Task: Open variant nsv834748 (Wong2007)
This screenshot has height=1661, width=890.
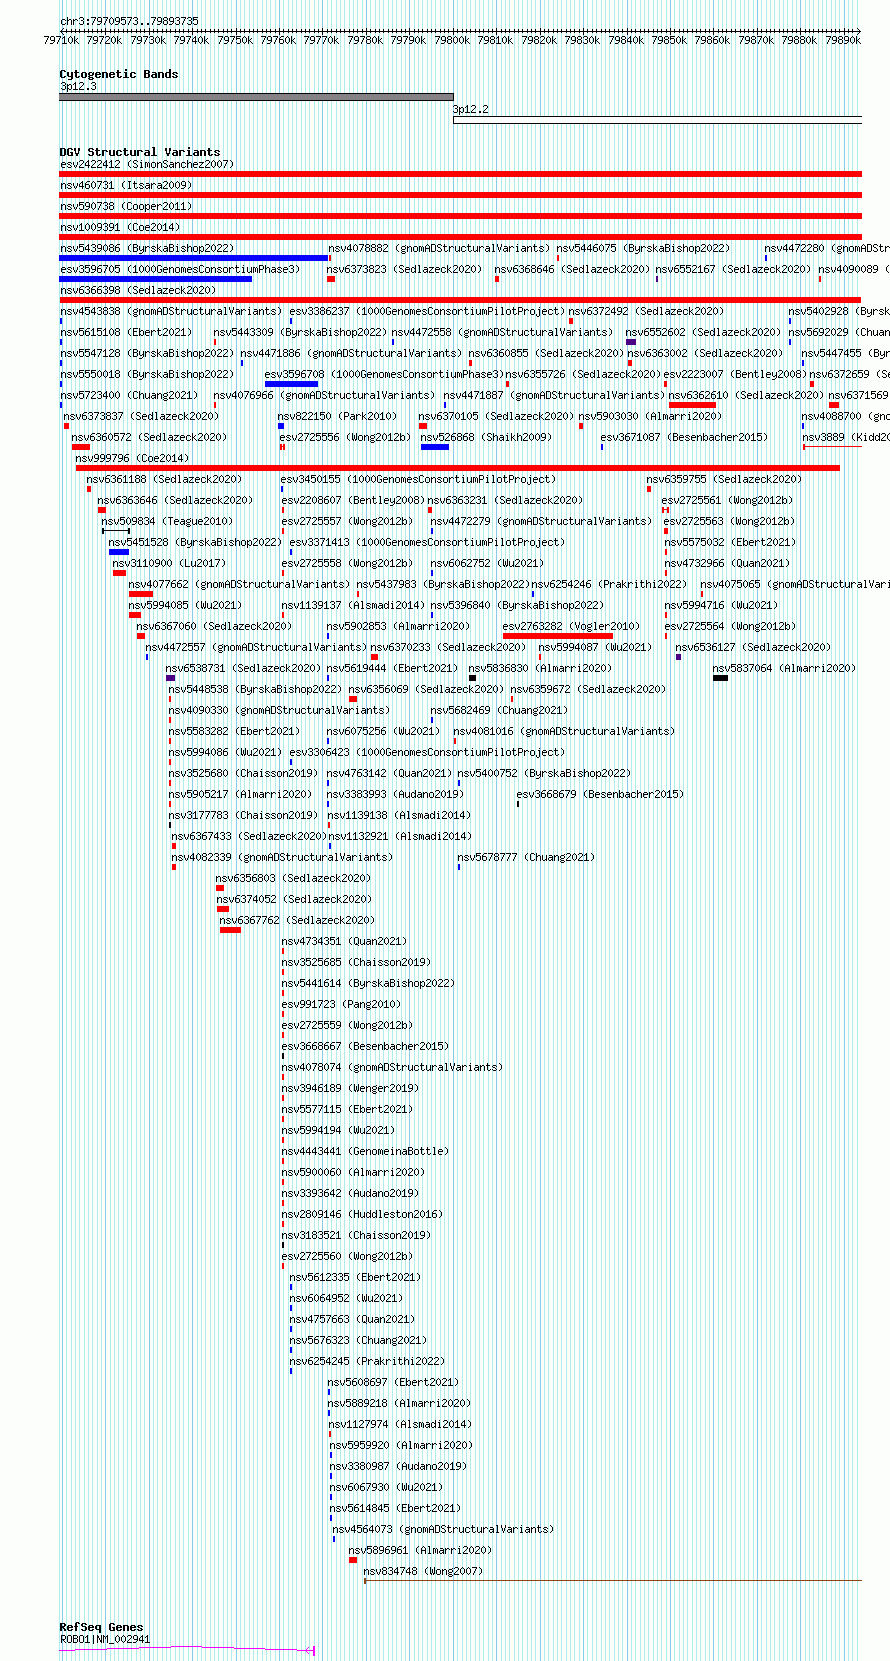Action: pyautogui.click(x=423, y=1571)
